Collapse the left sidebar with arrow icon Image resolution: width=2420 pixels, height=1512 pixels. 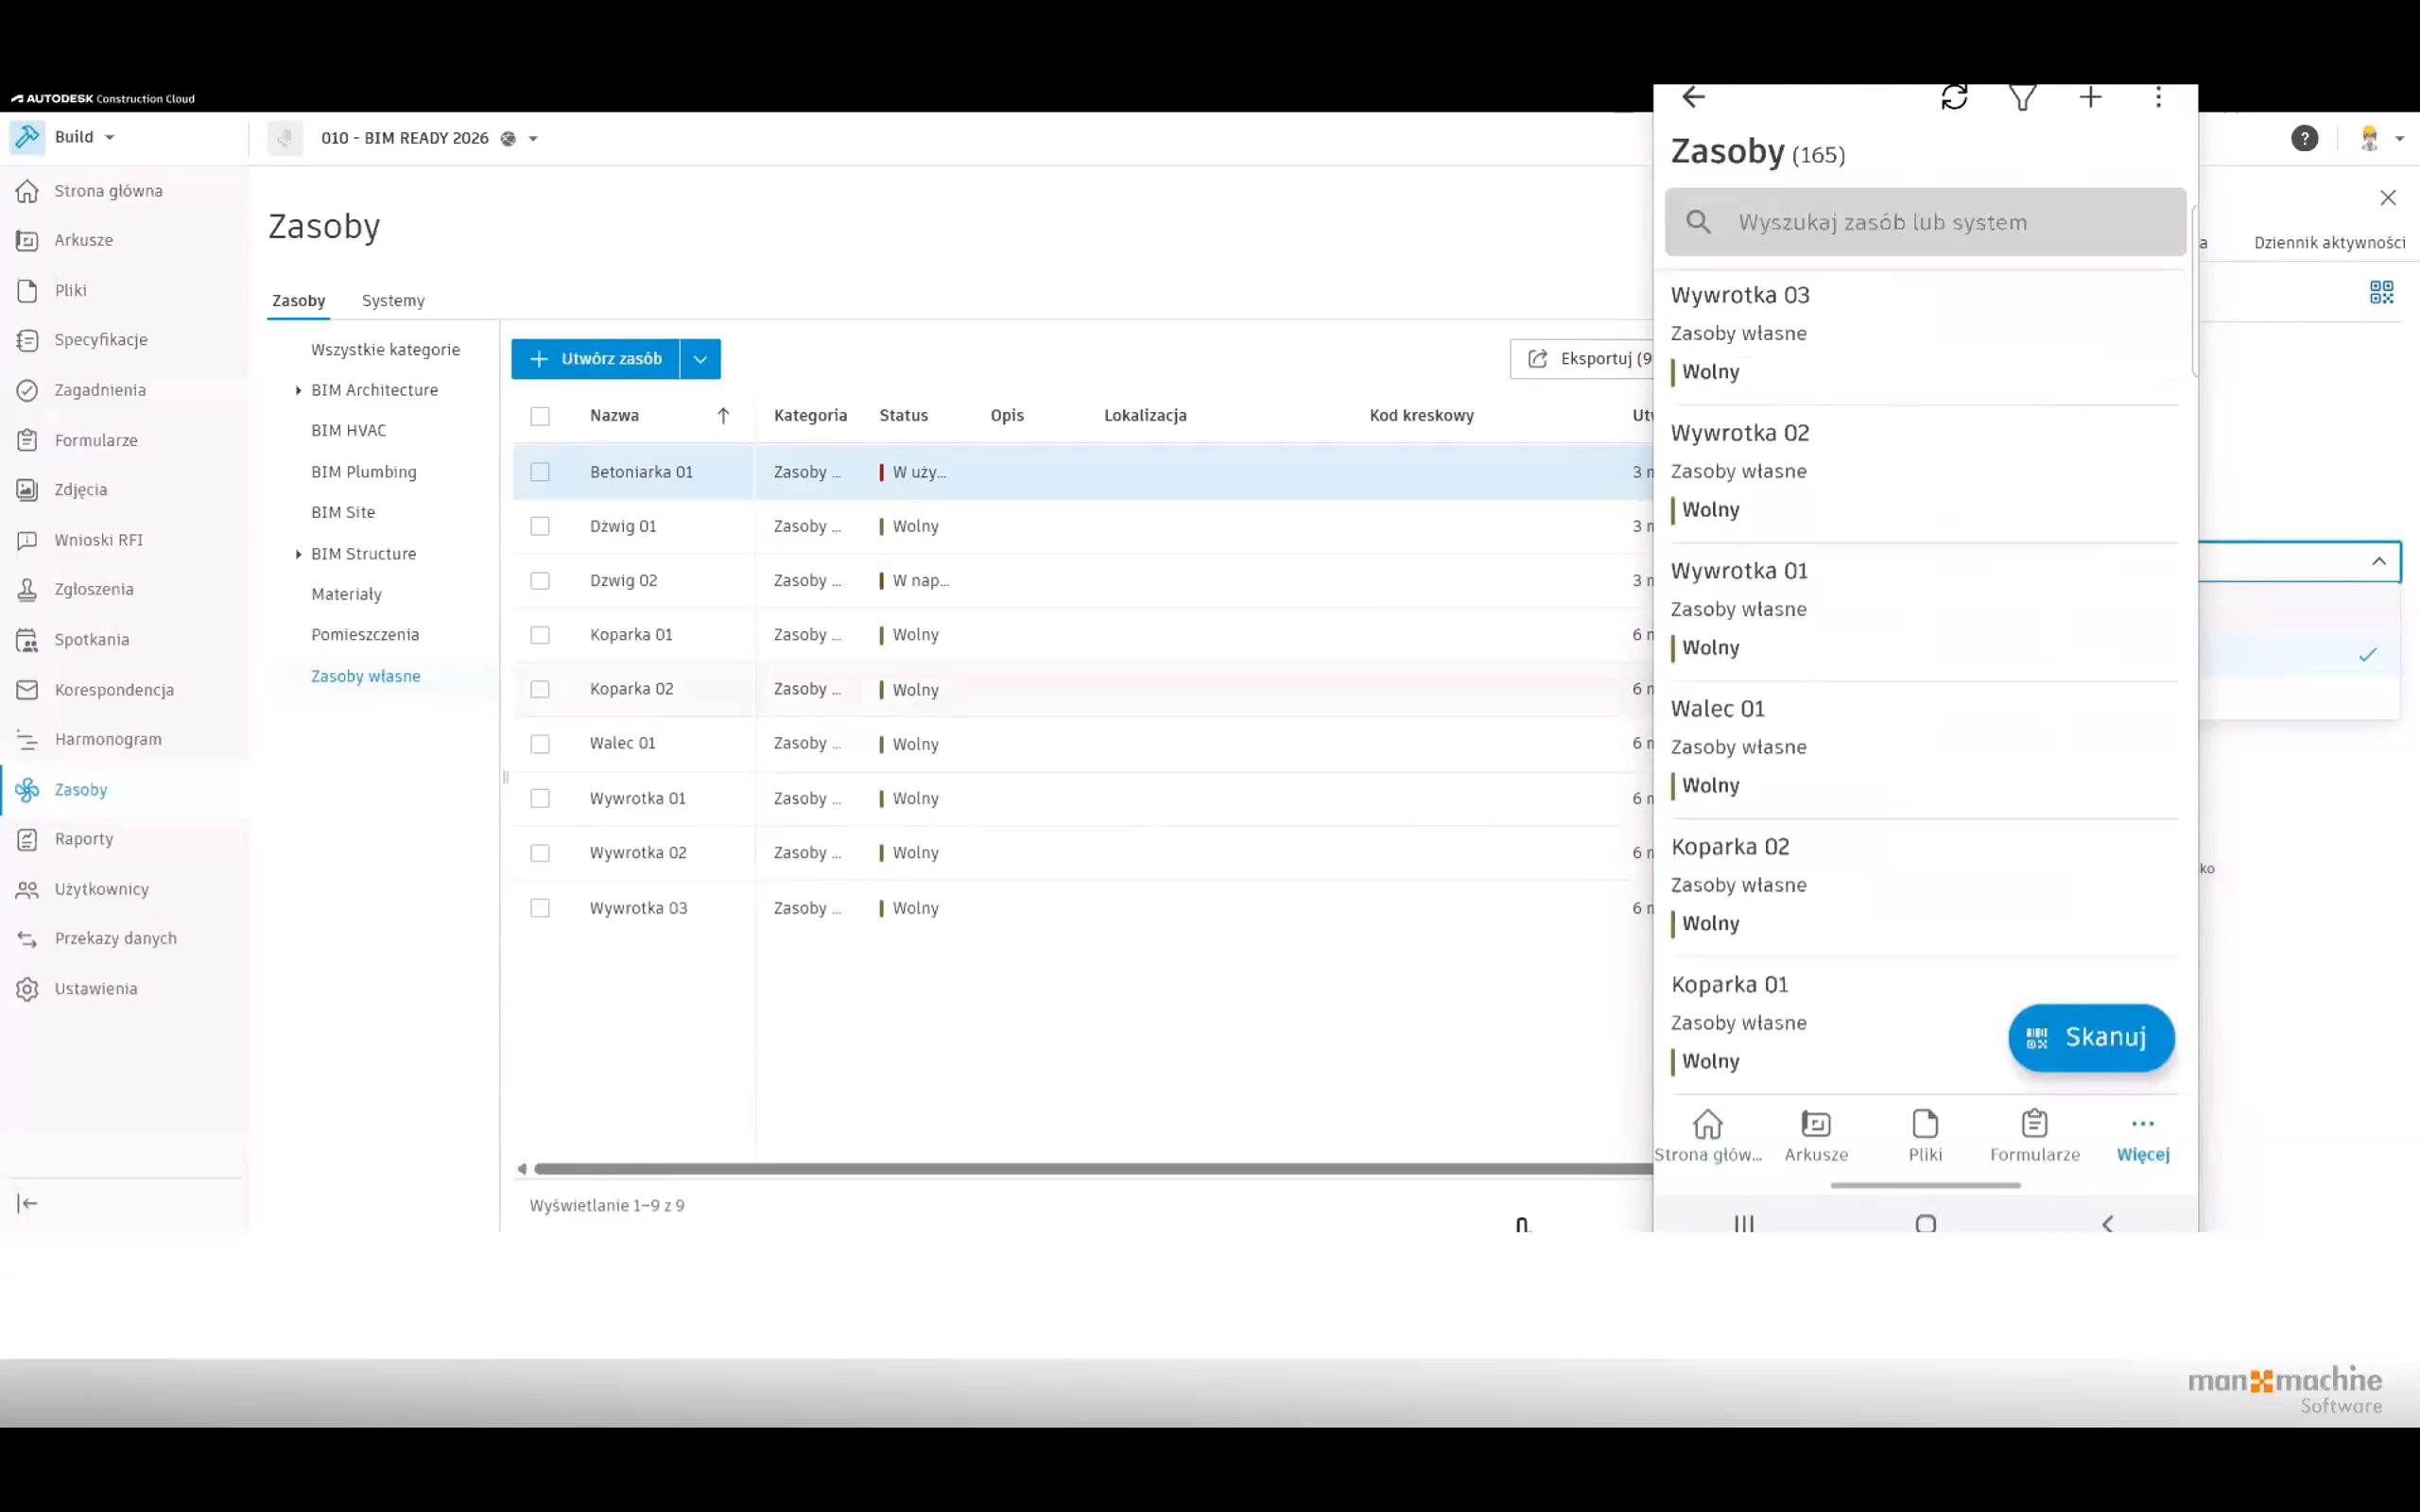27,1203
